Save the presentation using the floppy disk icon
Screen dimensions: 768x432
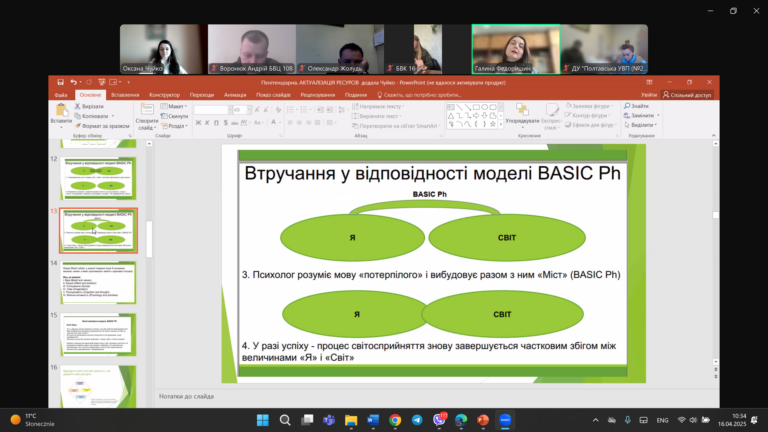tap(60, 82)
